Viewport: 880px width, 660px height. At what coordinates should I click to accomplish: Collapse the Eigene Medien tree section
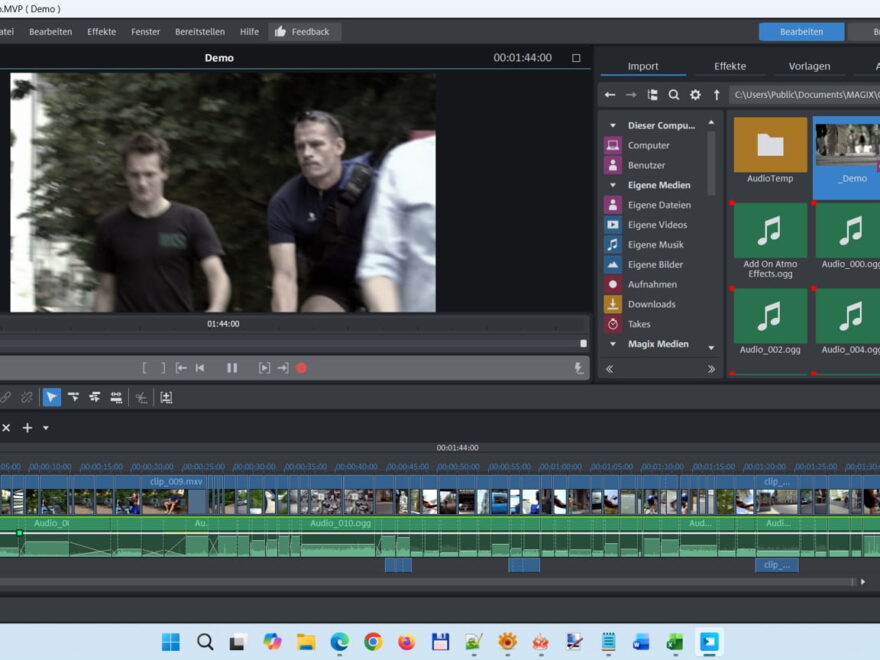(x=611, y=184)
